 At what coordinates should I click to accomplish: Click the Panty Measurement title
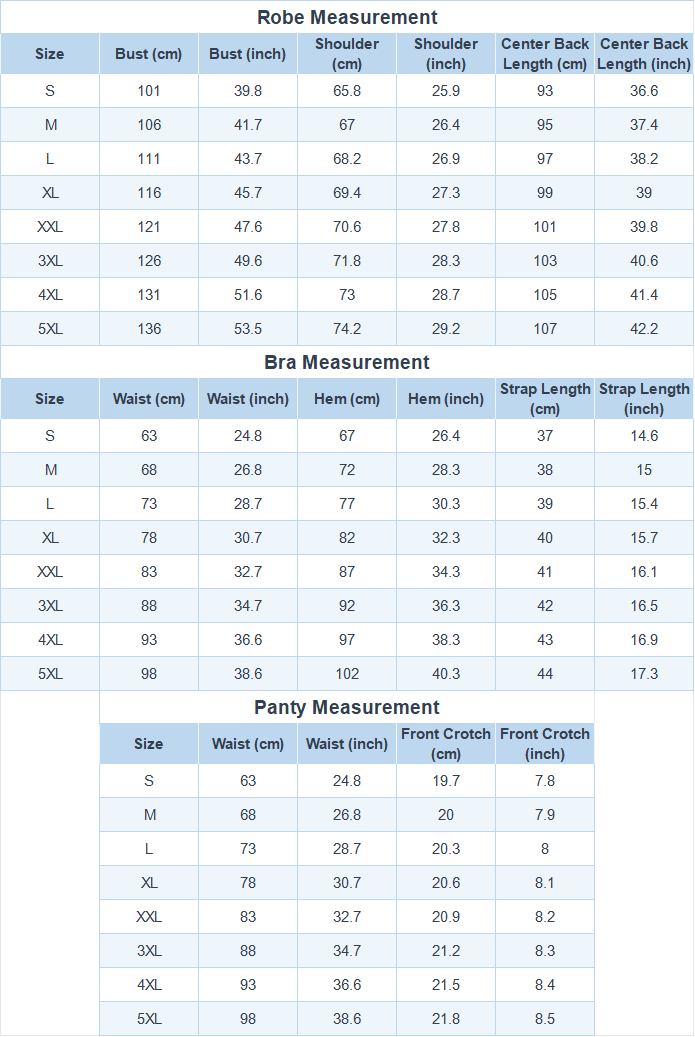[x=347, y=708]
